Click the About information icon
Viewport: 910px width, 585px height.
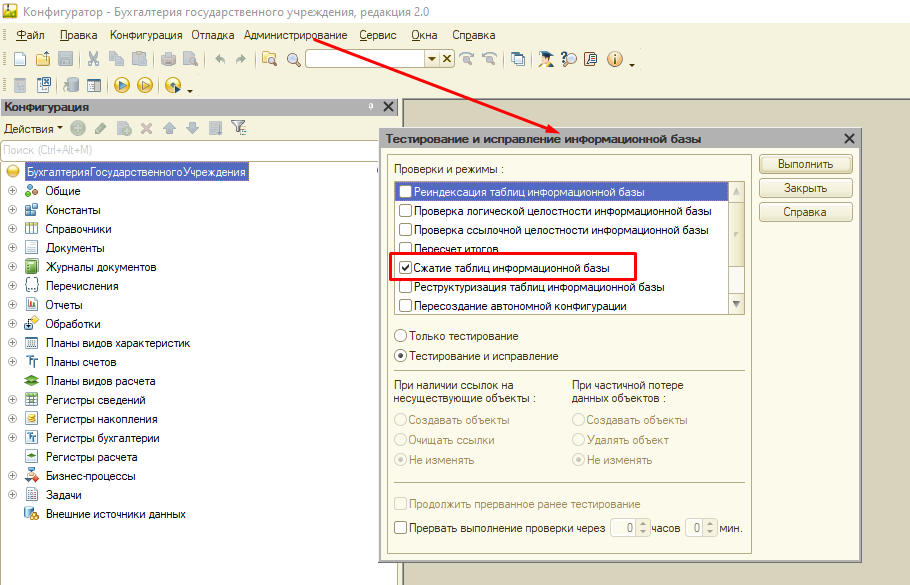[615, 59]
